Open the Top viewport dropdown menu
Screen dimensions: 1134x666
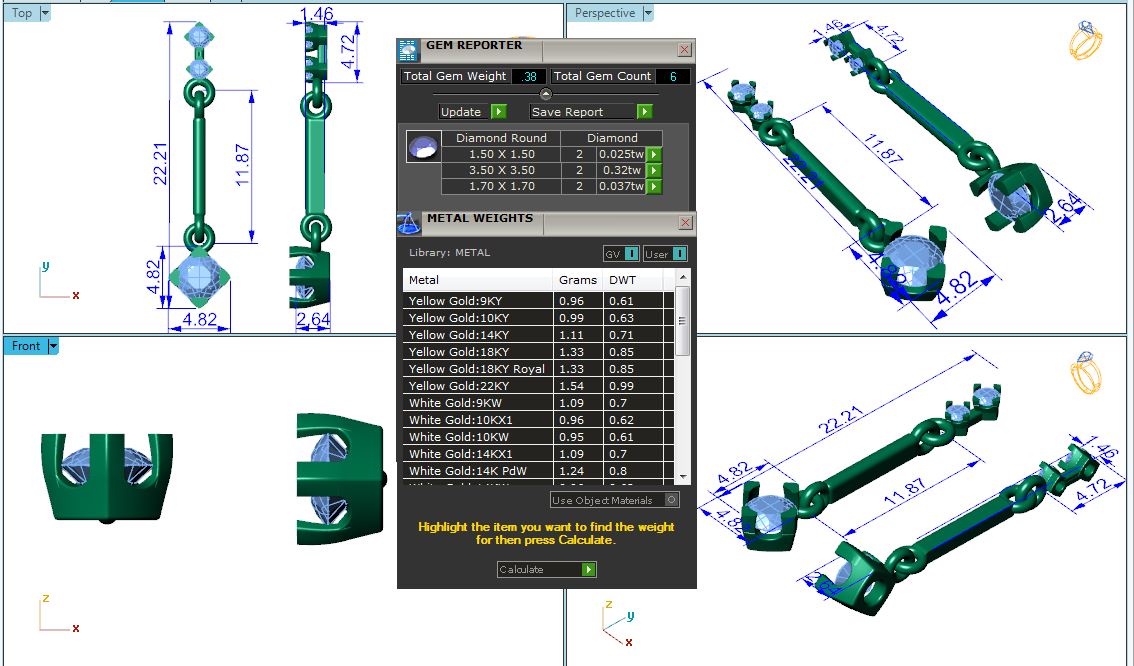pos(44,13)
